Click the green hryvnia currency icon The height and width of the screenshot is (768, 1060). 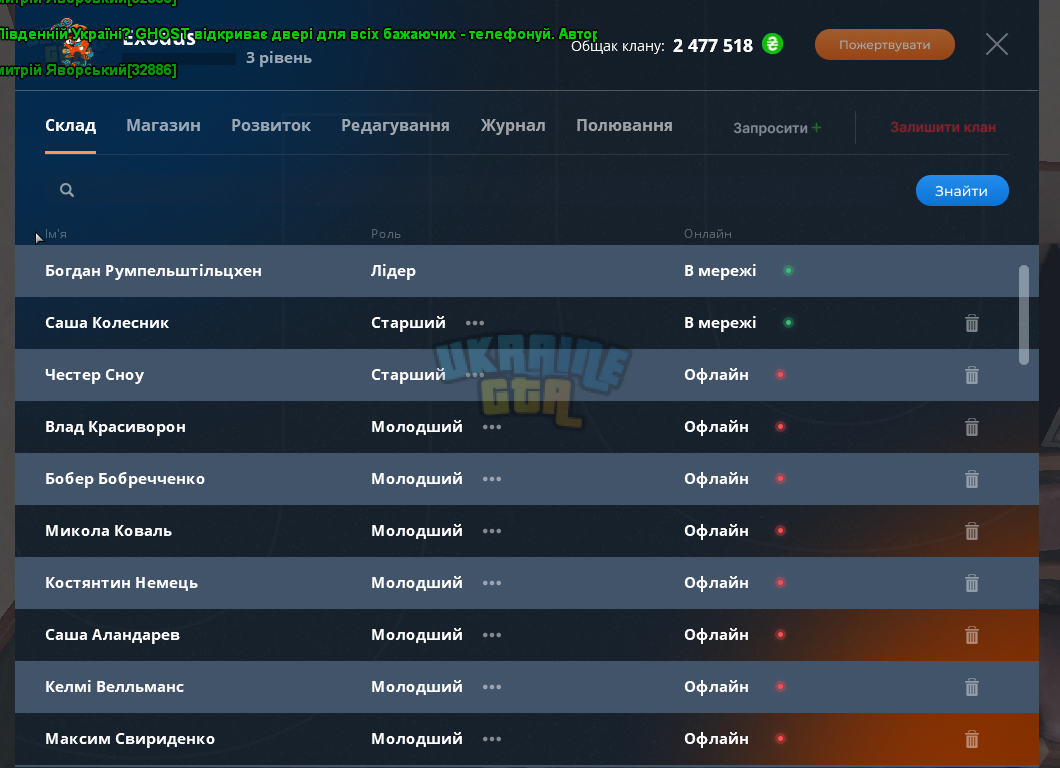tap(772, 44)
